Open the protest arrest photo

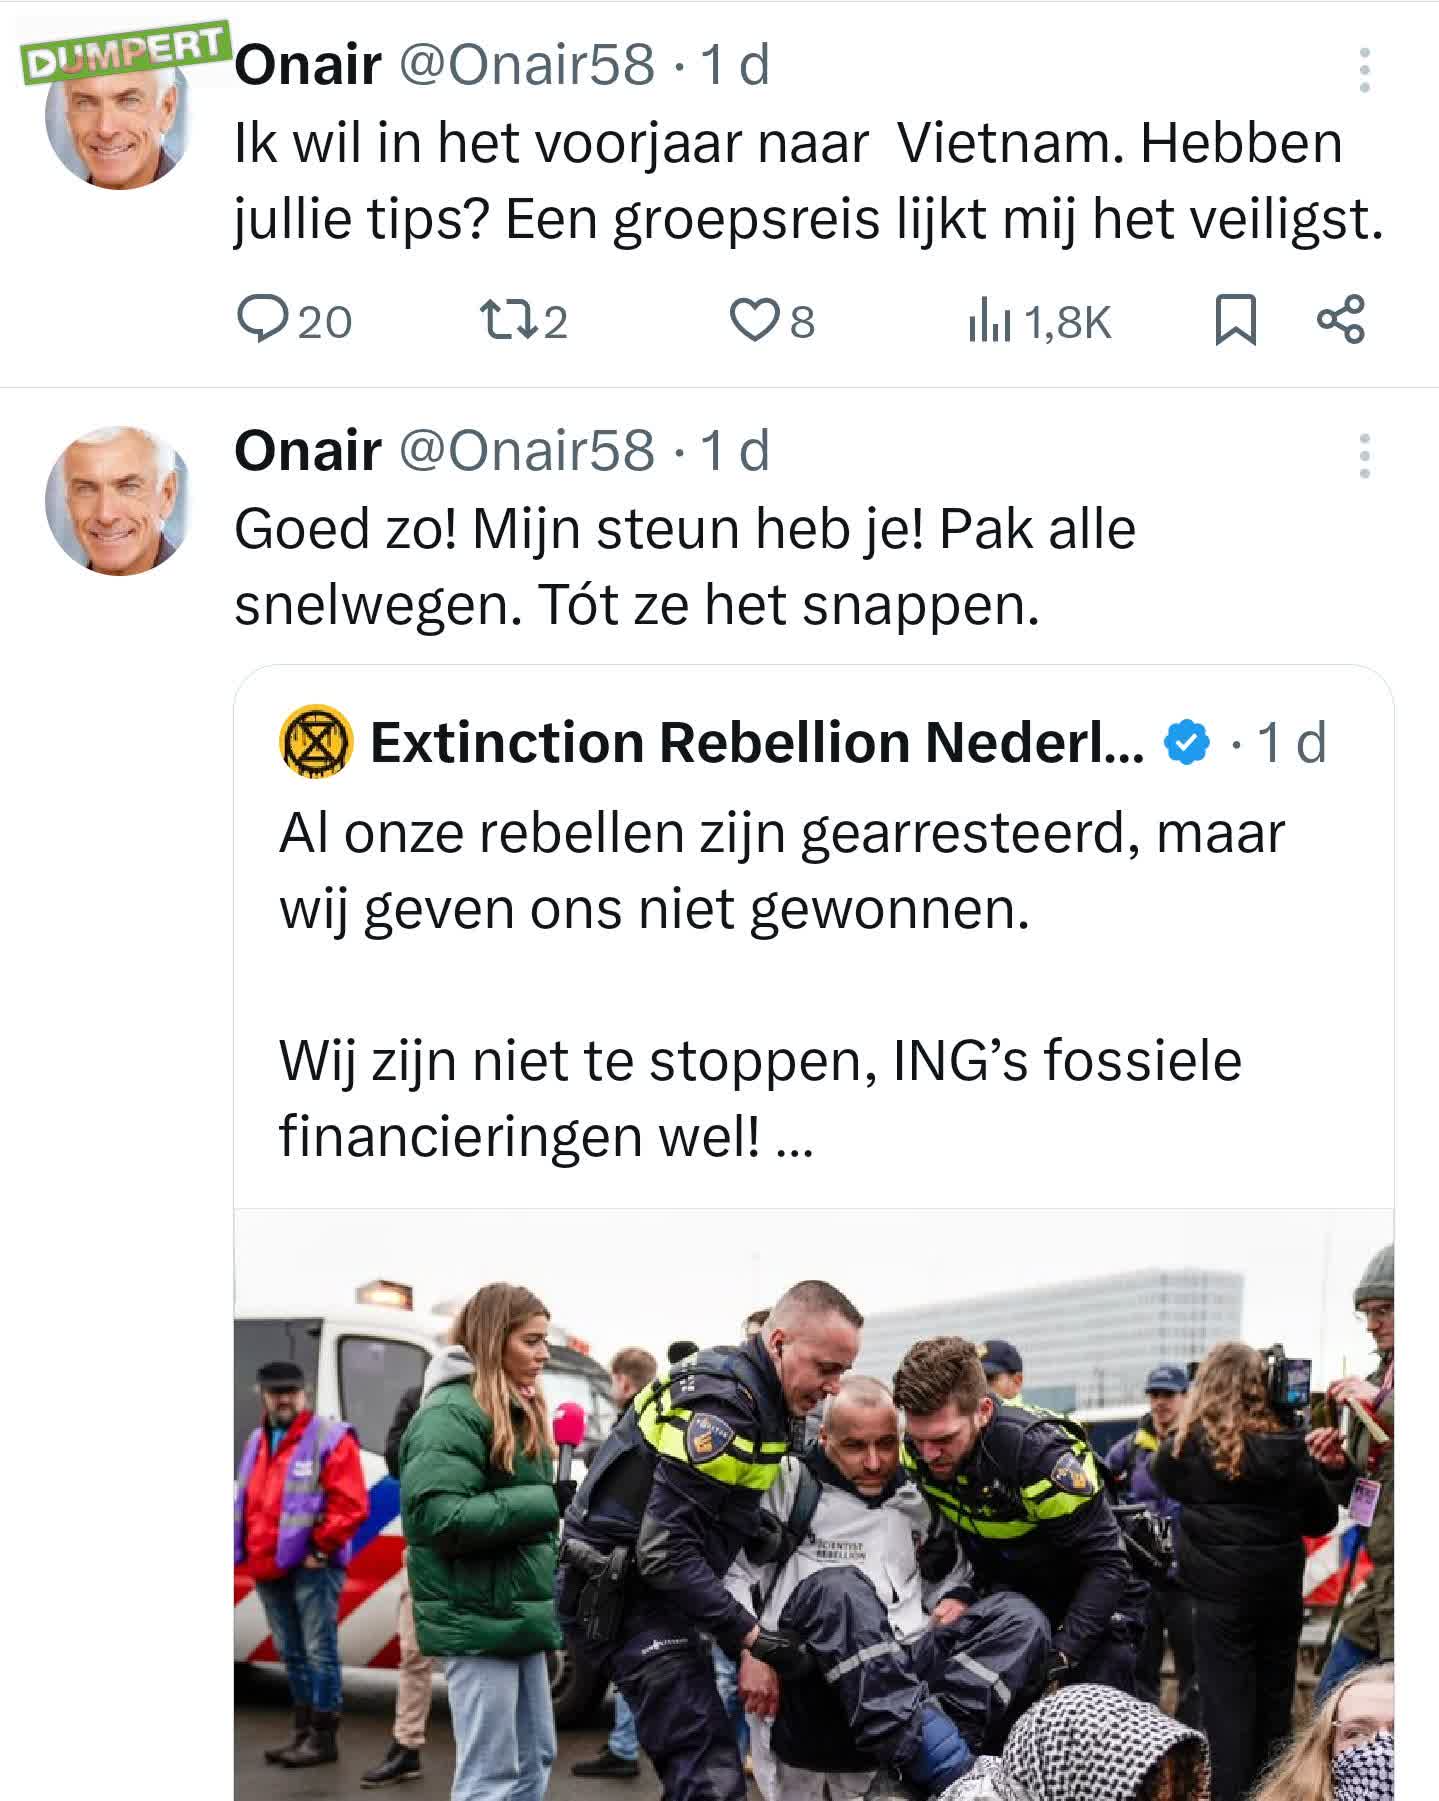click(814, 1505)
